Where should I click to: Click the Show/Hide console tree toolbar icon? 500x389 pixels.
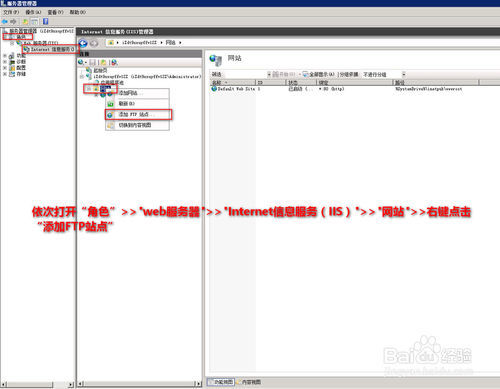coord(34,22)
